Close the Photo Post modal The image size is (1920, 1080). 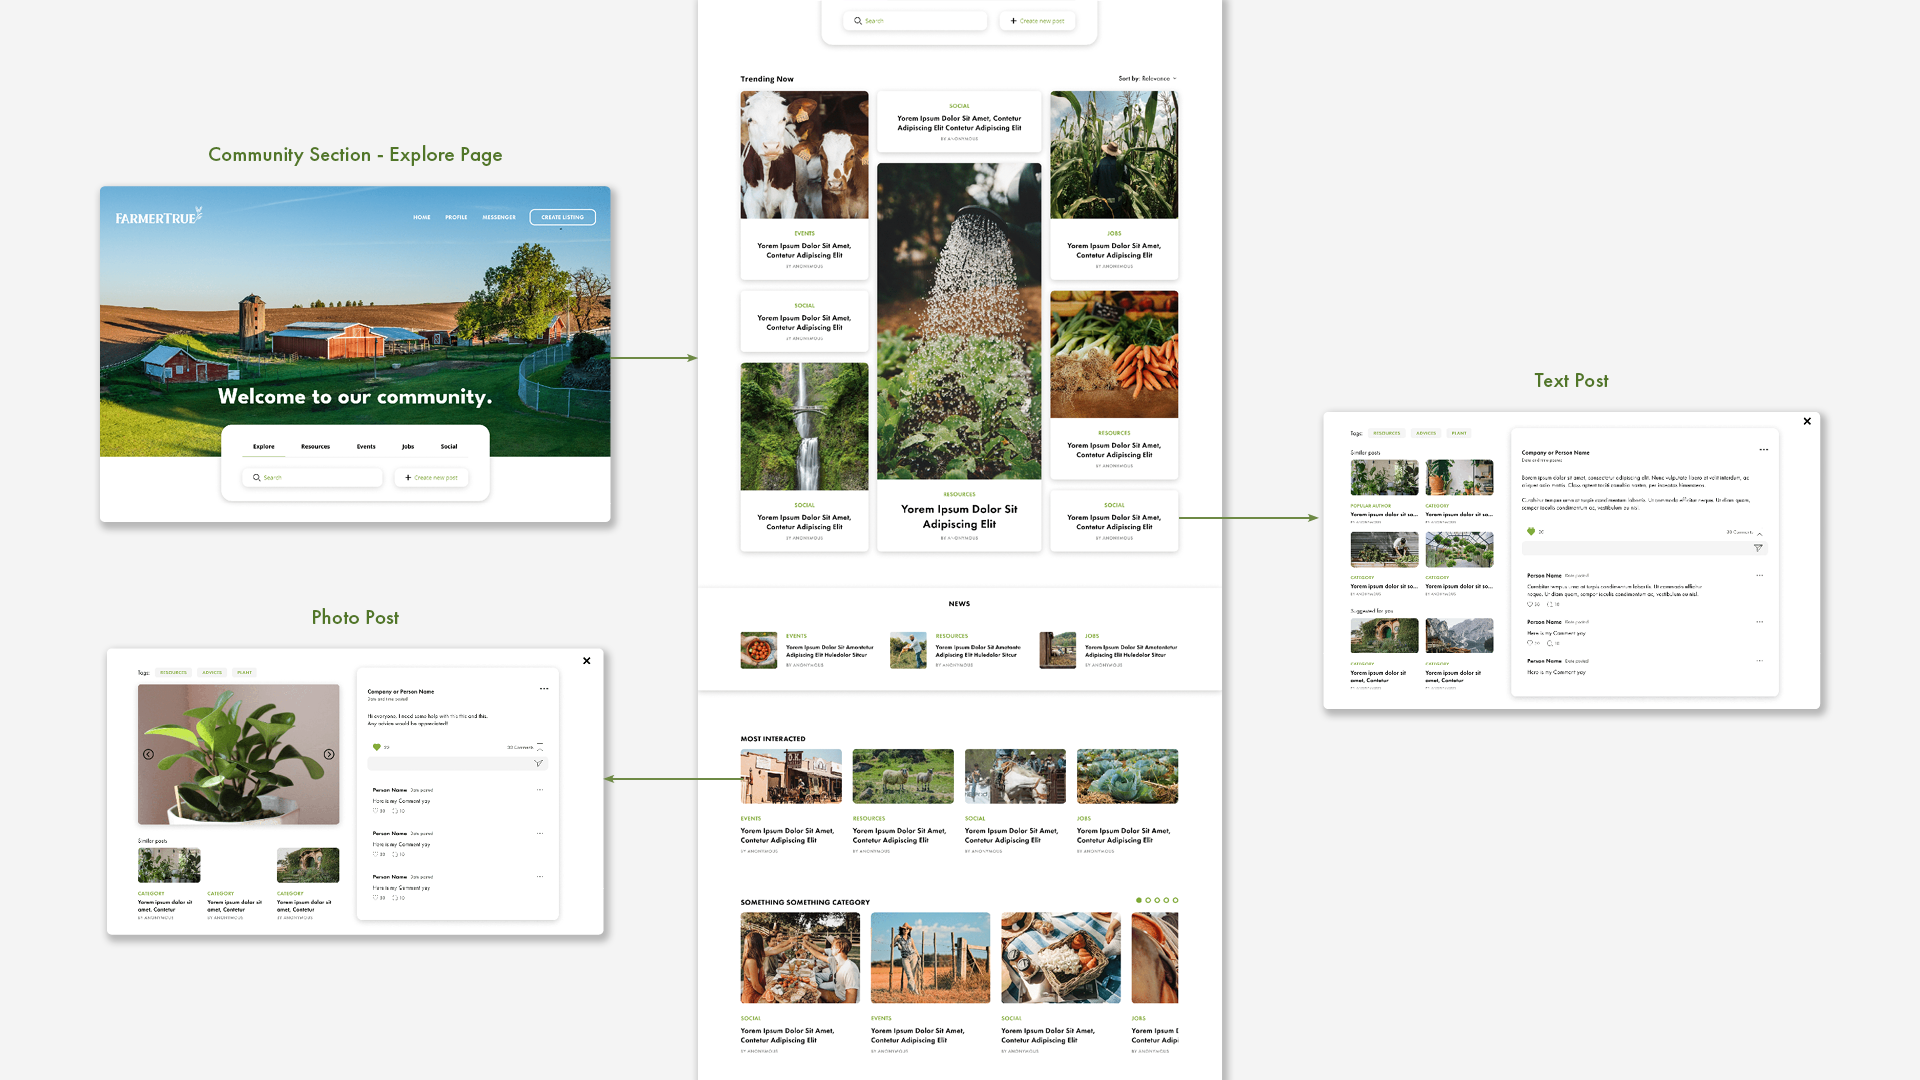tap(587, 661)
